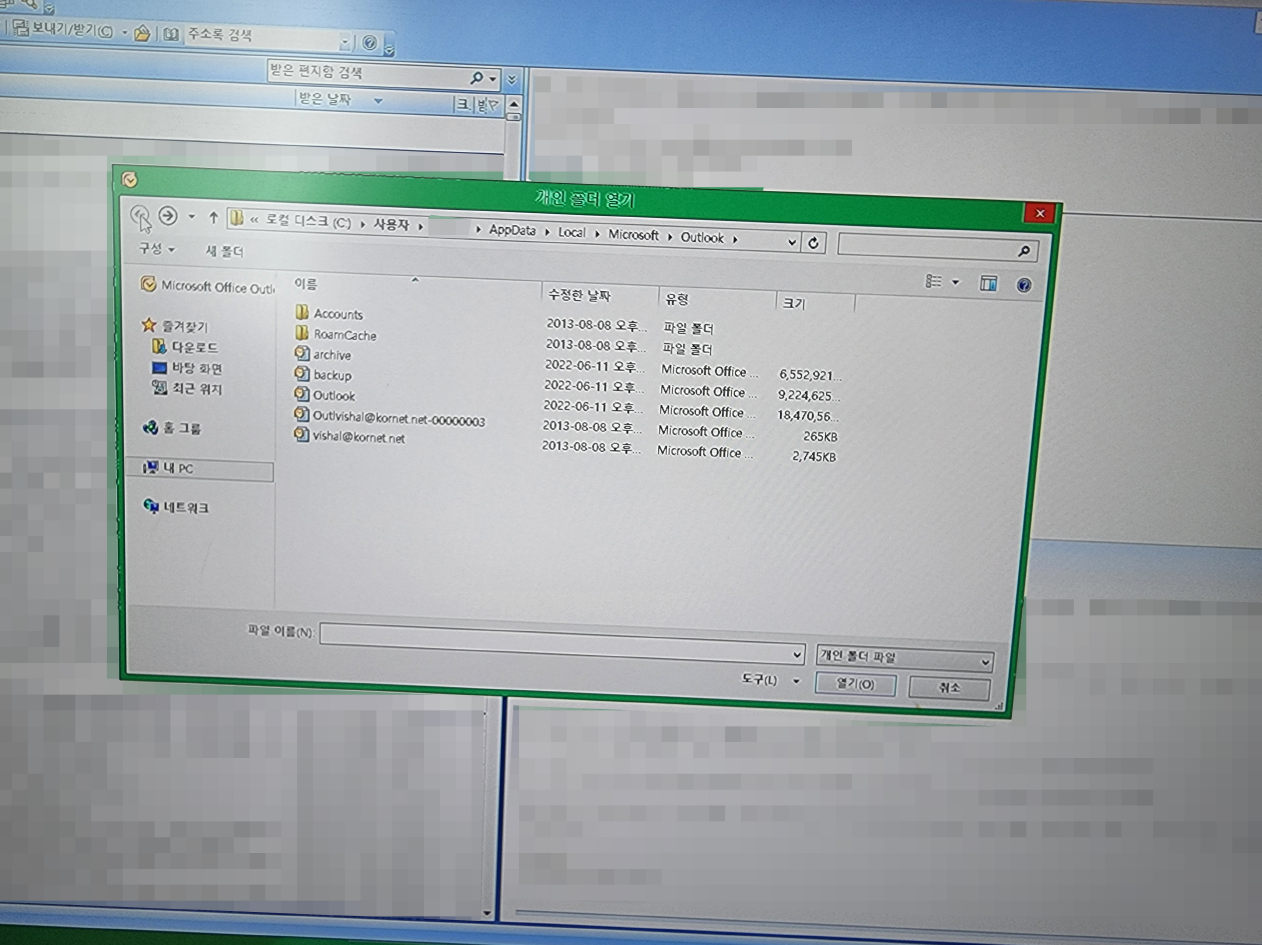Click Local in the address path
The height and width of the screenshot is (945, 1262).
point(572,232)
